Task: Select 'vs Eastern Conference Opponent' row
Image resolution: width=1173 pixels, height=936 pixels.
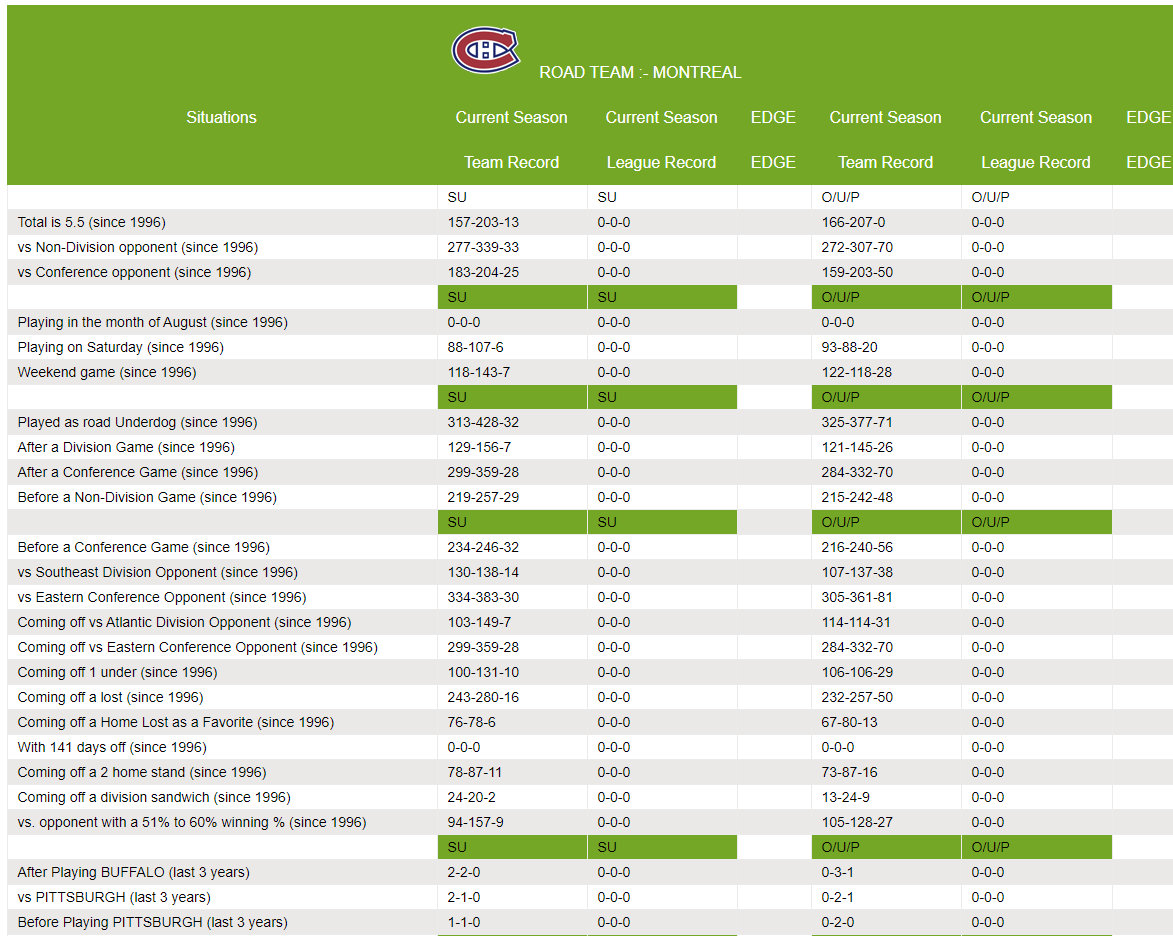Action: coord(589,597)
